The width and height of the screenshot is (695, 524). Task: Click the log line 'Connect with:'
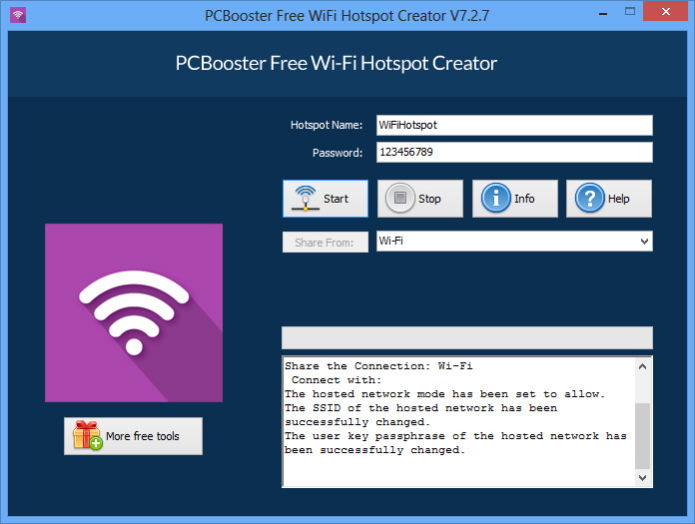[x=336, y=380]
